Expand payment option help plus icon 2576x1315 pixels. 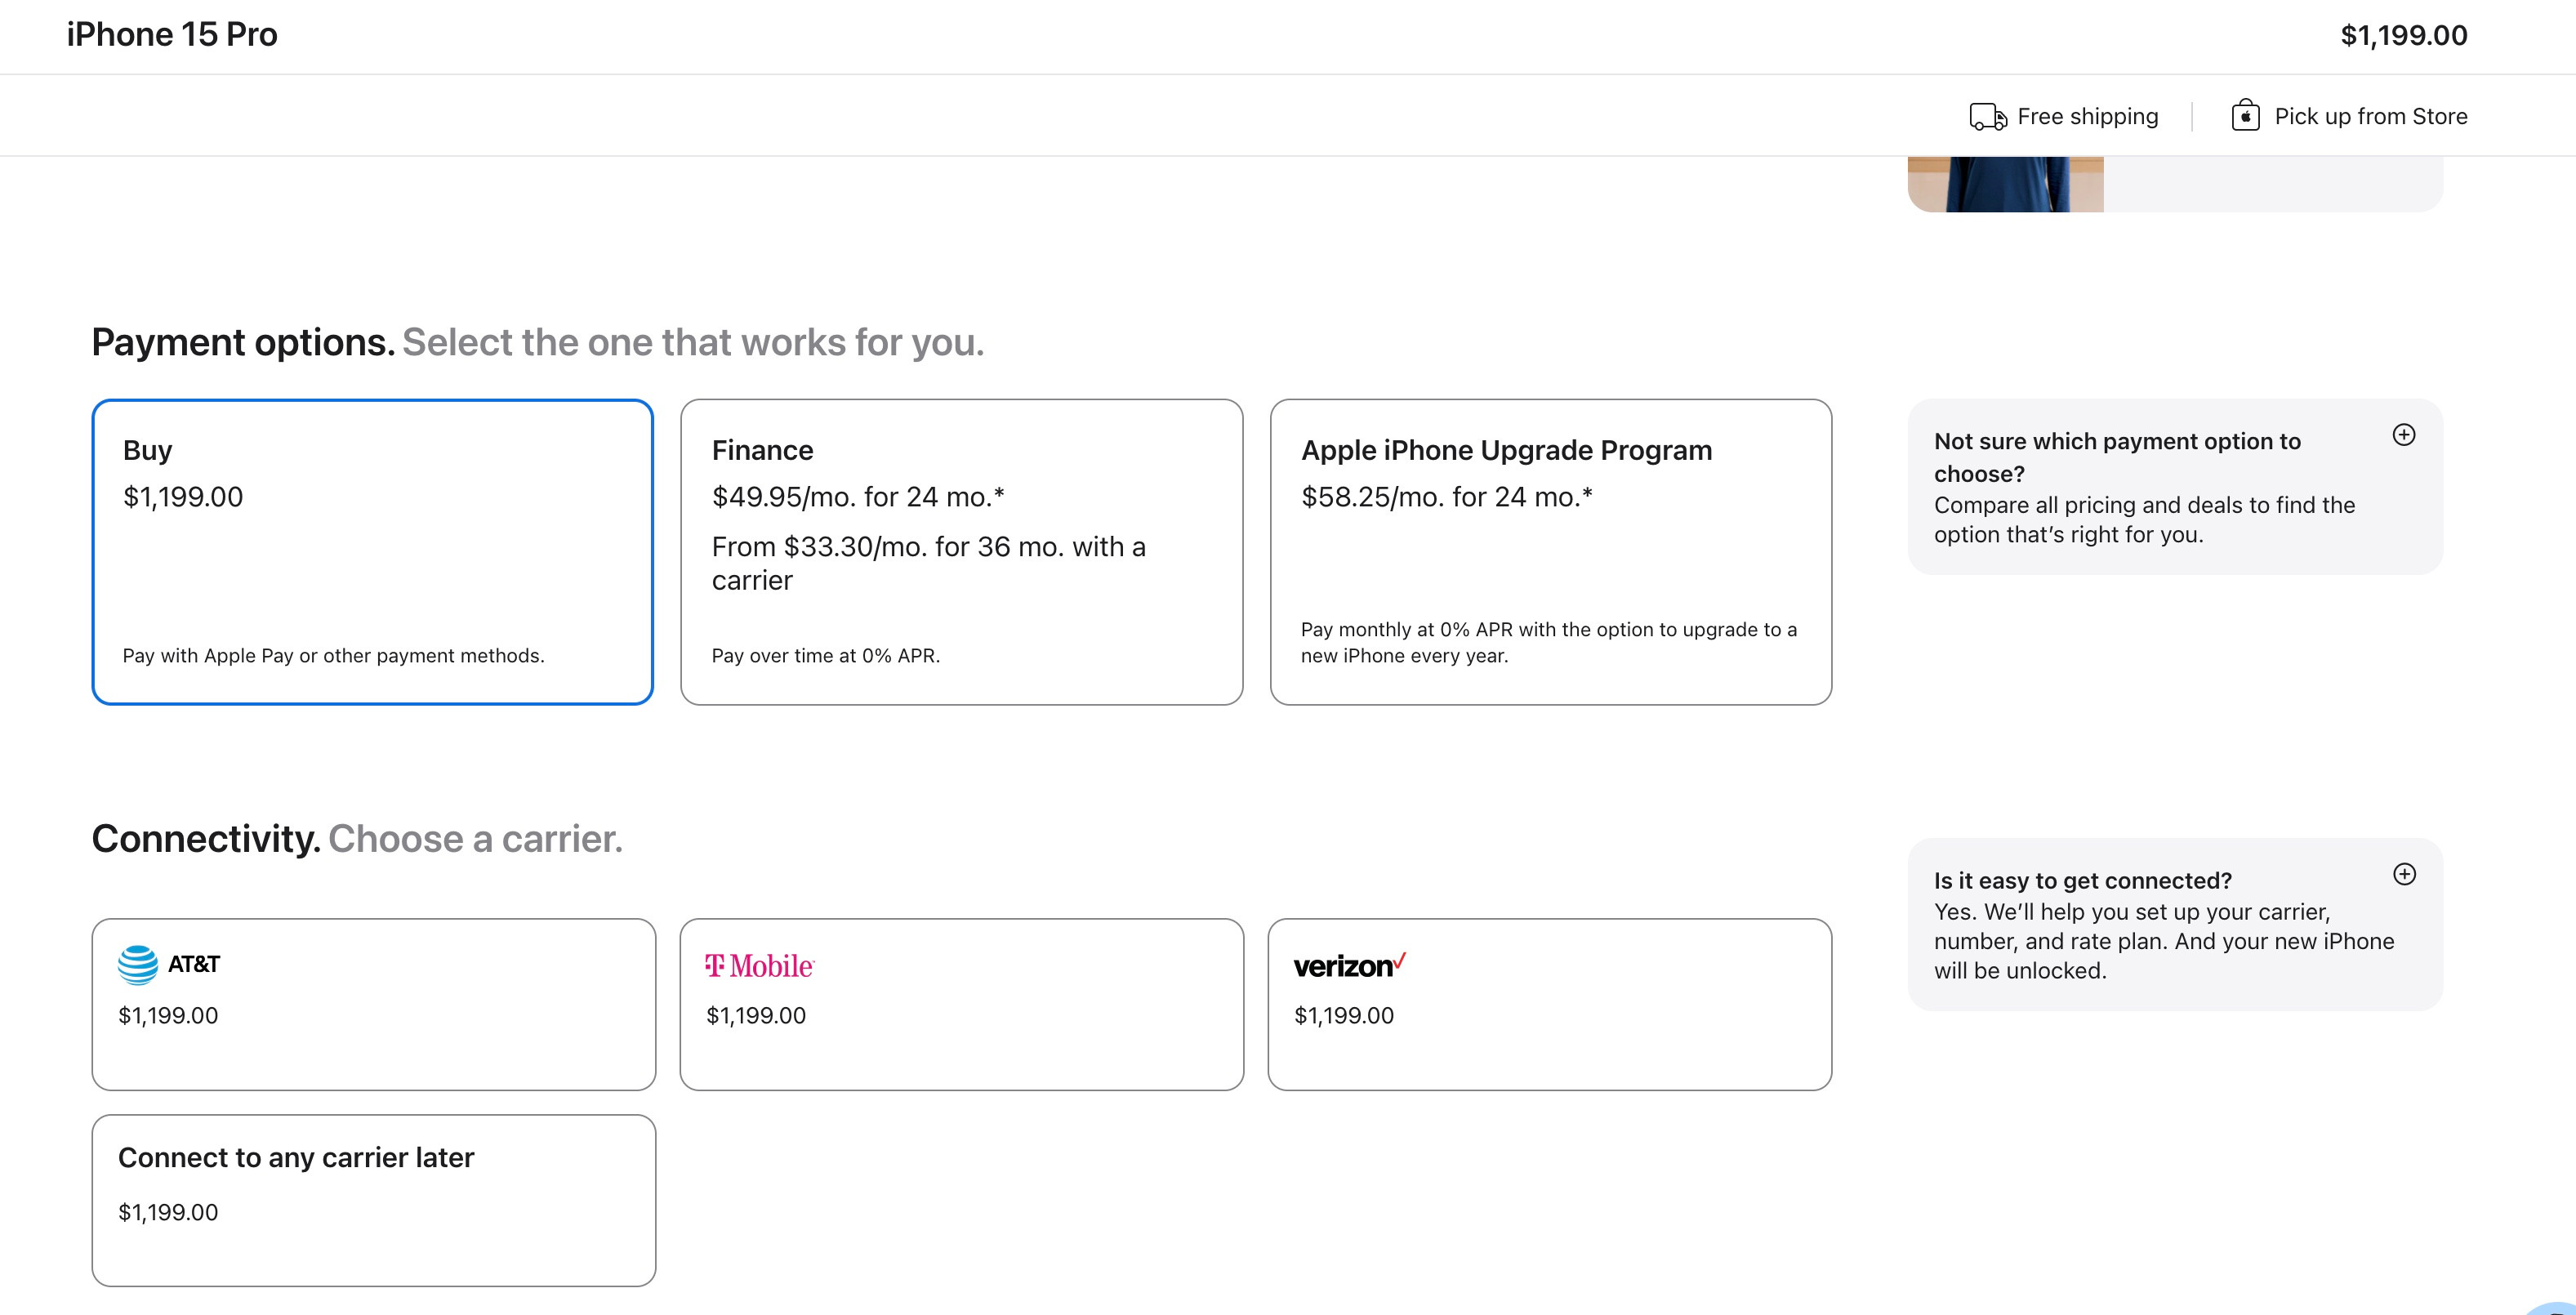click(2404, 435)
